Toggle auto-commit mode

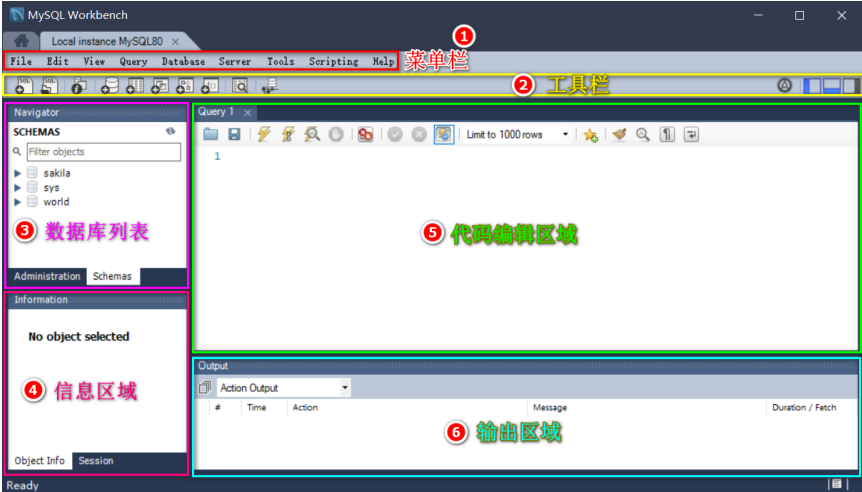point(444,134)
